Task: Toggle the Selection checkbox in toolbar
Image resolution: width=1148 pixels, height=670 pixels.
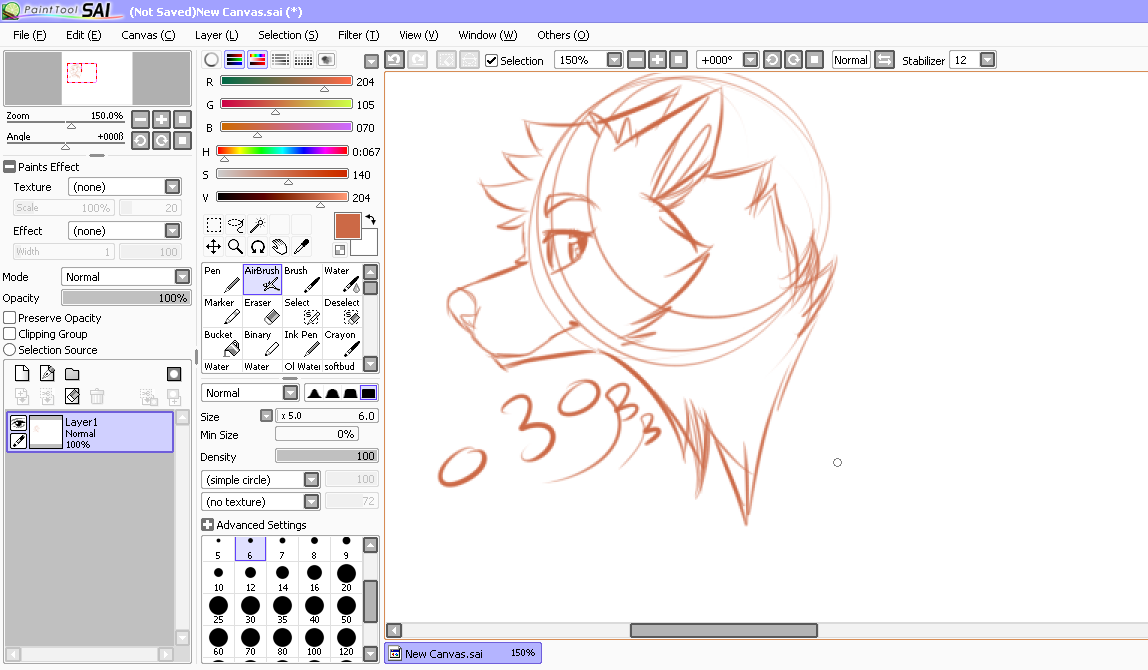Action: click(x=491, y=61)
